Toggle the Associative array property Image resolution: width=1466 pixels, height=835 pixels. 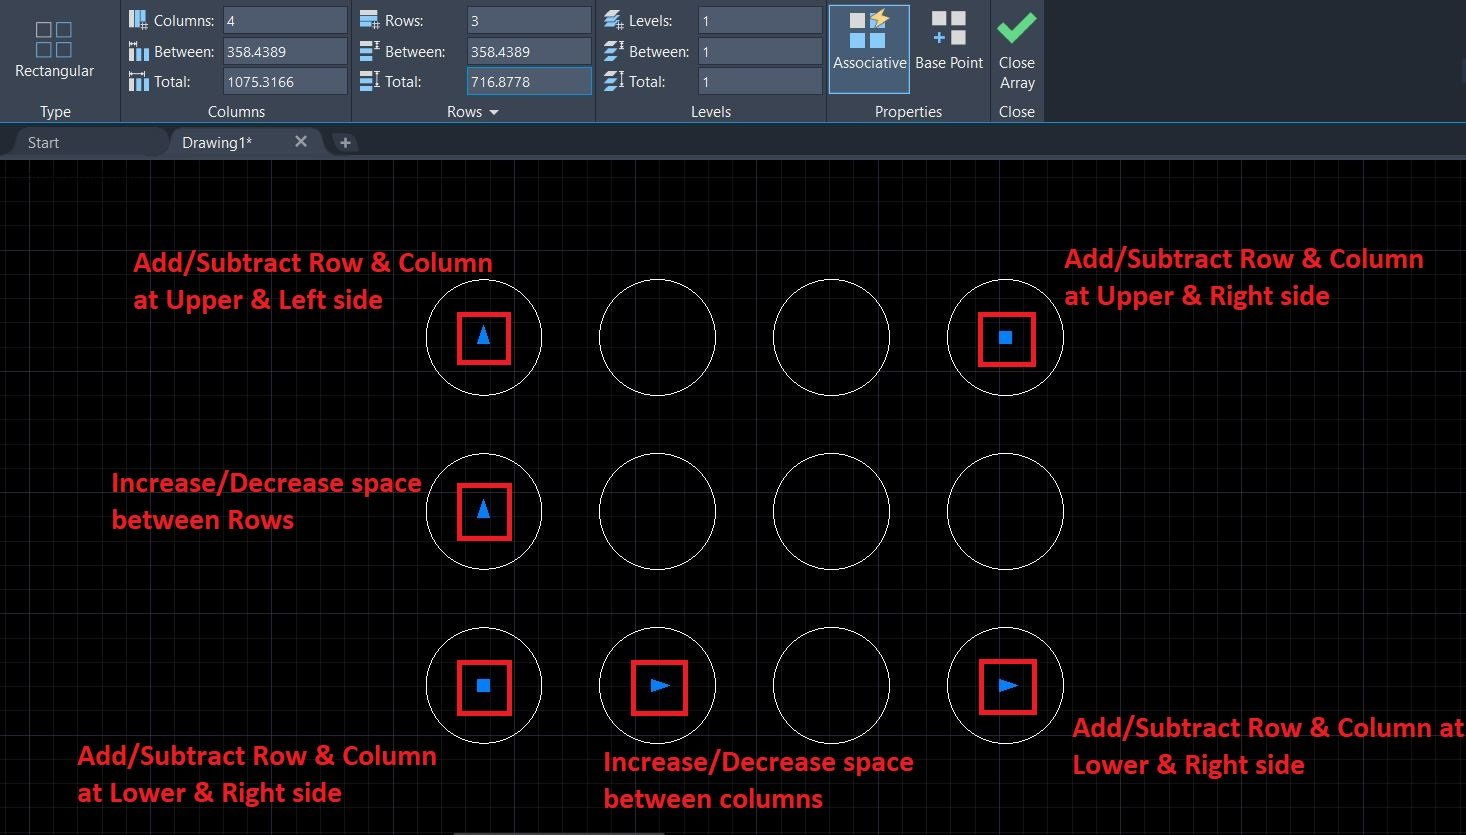868,47
